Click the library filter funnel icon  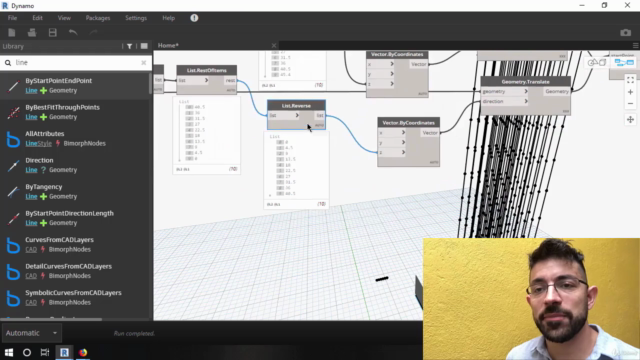[129, 46]
